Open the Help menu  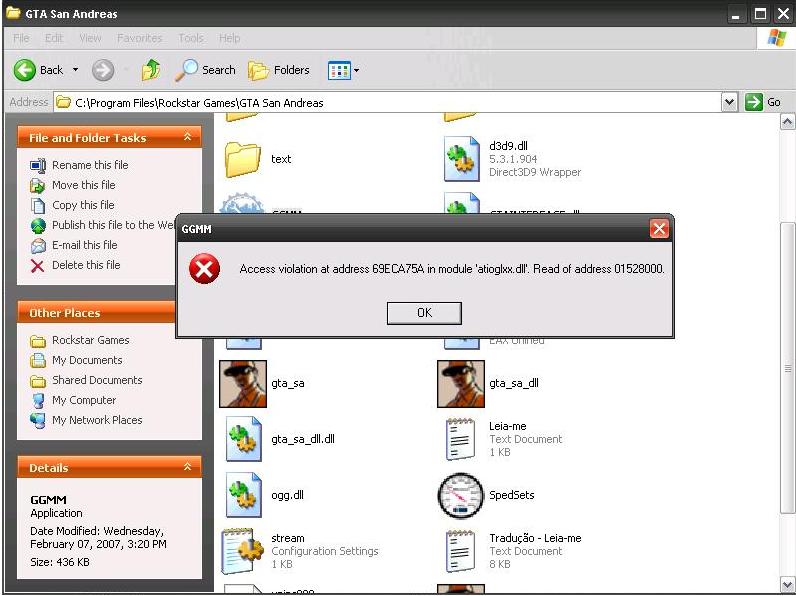coord(229,38)
